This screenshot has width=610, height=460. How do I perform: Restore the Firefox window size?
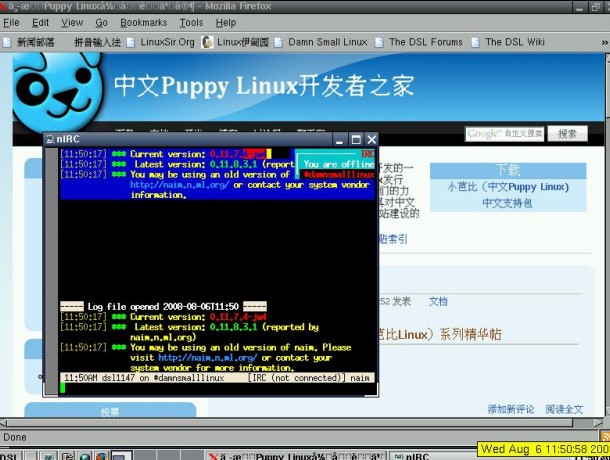(595, 7)
